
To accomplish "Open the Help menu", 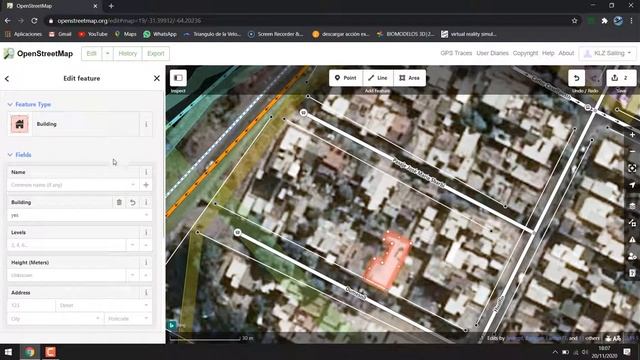I will [548, 53].
